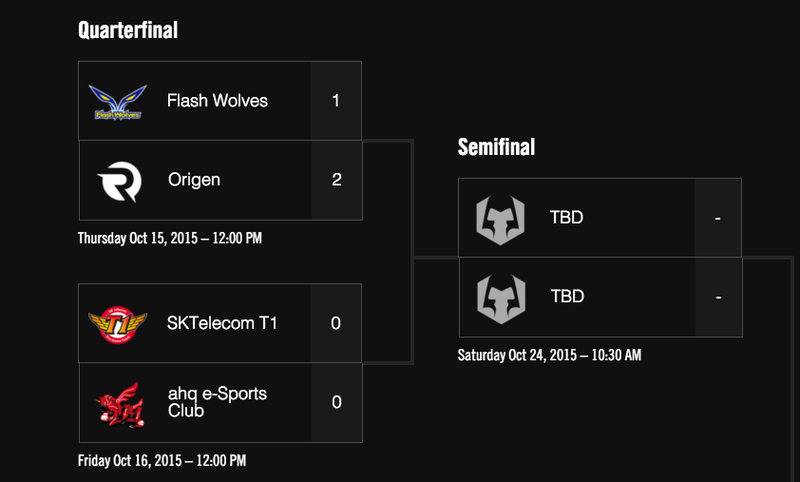Select the first TBD semifinal team label
Screen dimensions: 800x482
click(x=566, y=217)
